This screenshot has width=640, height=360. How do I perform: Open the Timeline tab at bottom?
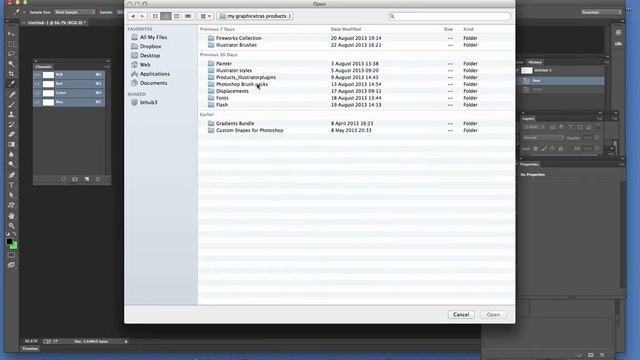tap(30, 349)
